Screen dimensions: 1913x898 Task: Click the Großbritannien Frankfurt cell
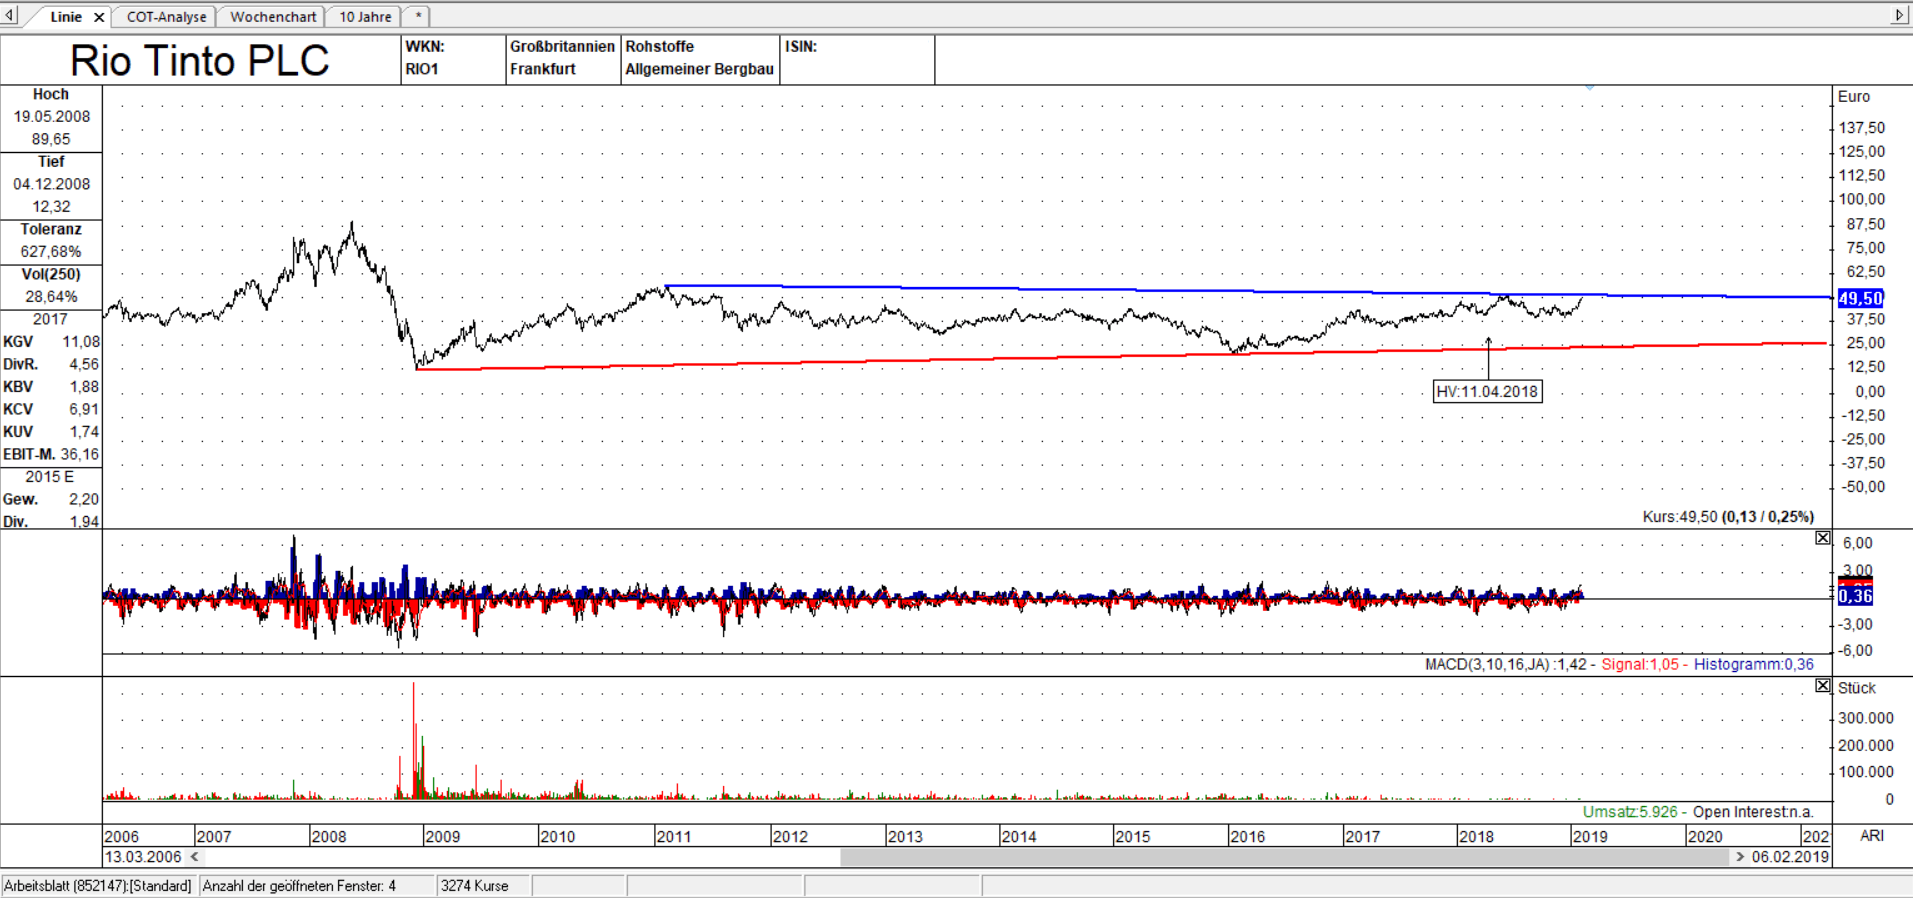tap(563, 59)
